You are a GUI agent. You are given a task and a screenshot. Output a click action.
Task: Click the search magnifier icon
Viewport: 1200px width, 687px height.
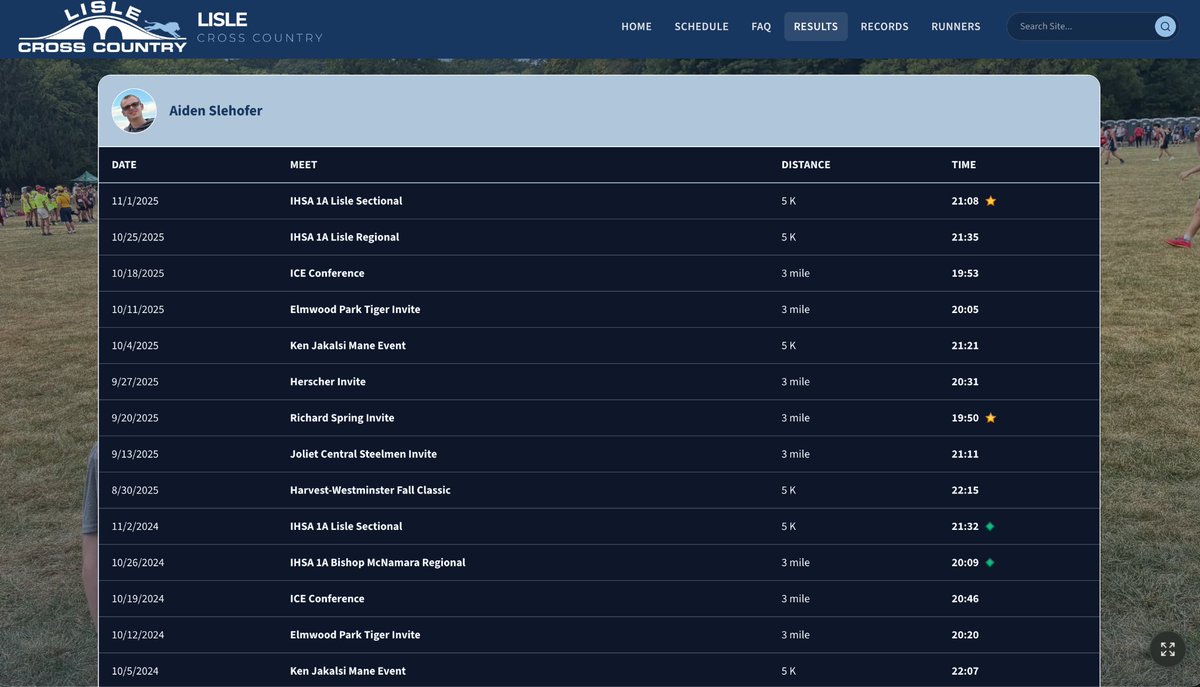click(1165, 27)
